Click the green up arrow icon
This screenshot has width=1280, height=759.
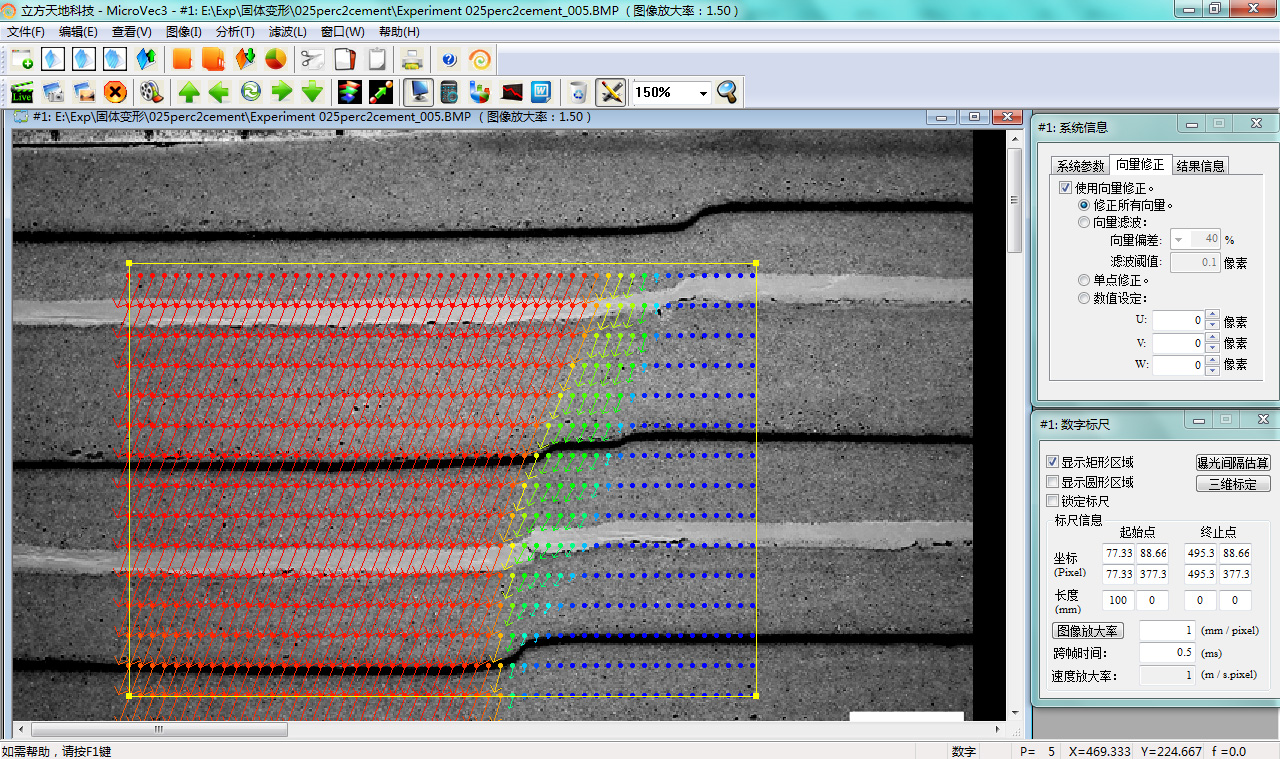pos(189,92)
